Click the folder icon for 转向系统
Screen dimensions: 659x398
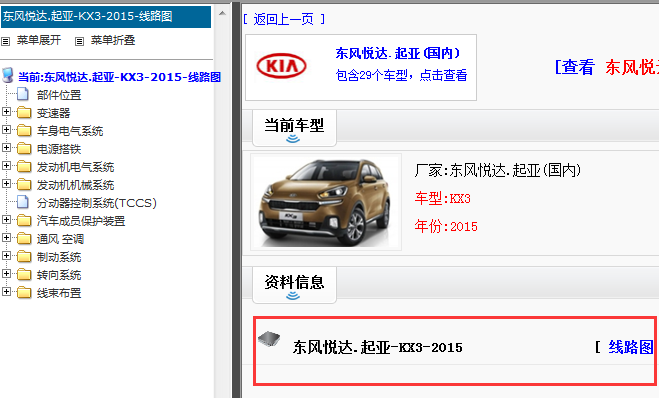click(x=24, y=275)
